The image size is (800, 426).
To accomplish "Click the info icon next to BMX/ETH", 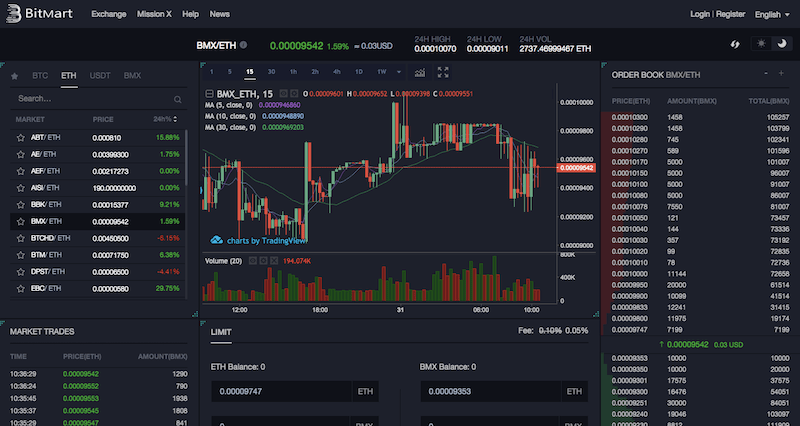I will (x=243, y=45).
